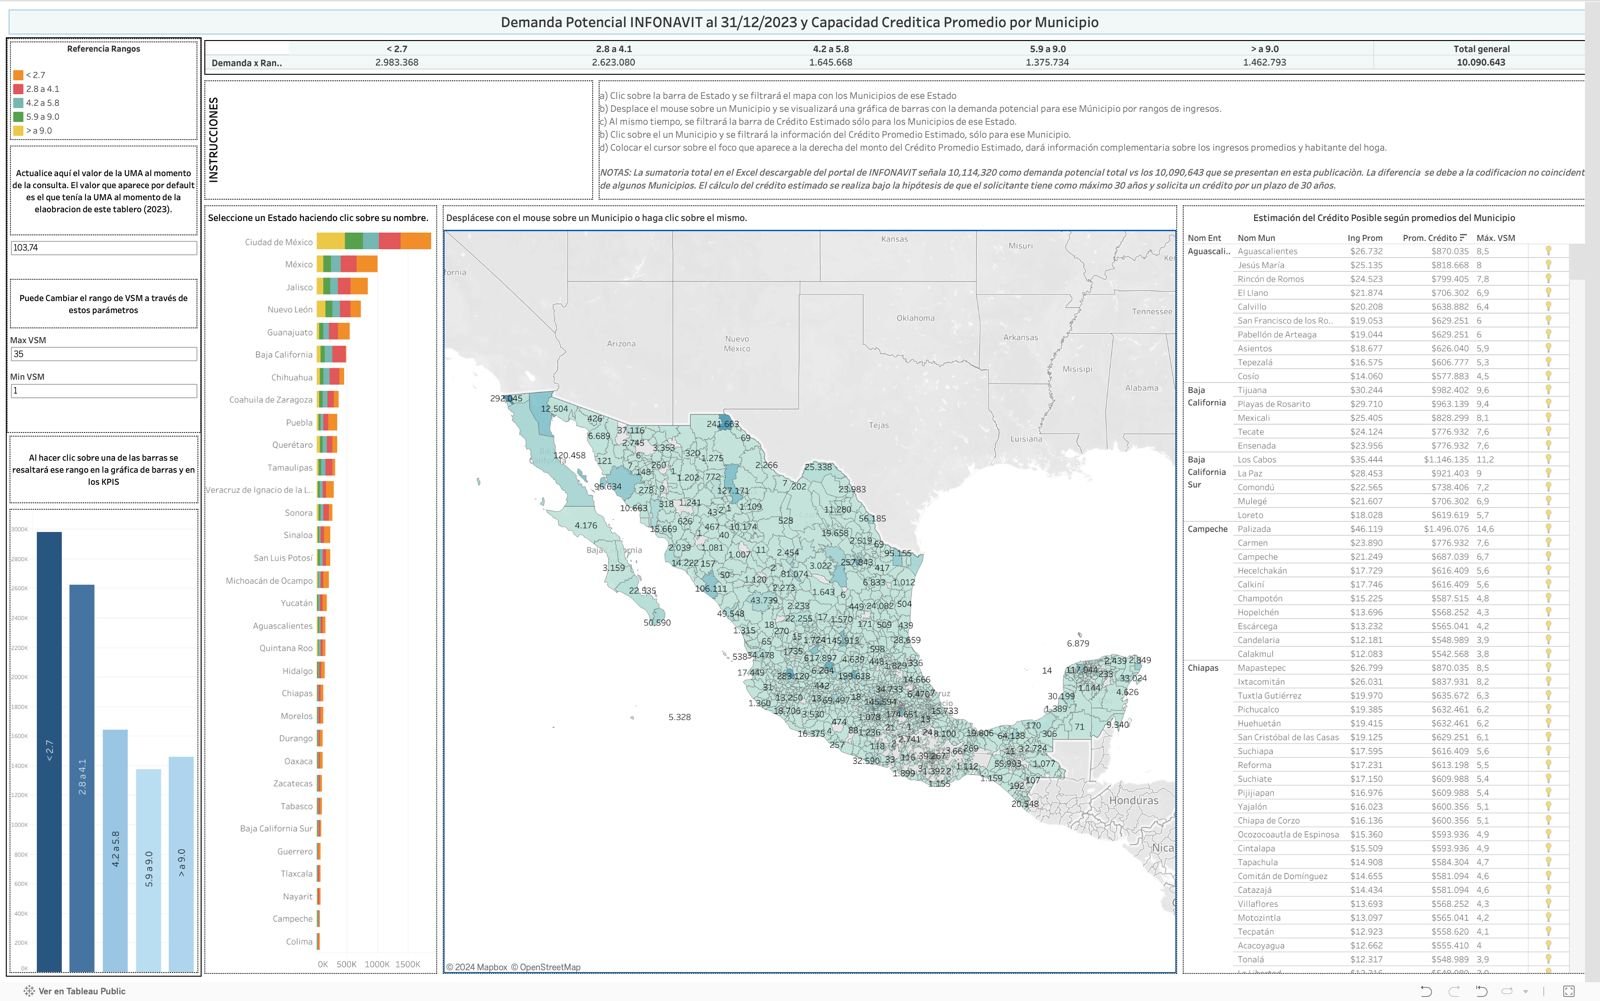Click lightbulb icon in Jesús María row
The height and width of the screenshot is (1001, 1600).
tap(1548, 265)
